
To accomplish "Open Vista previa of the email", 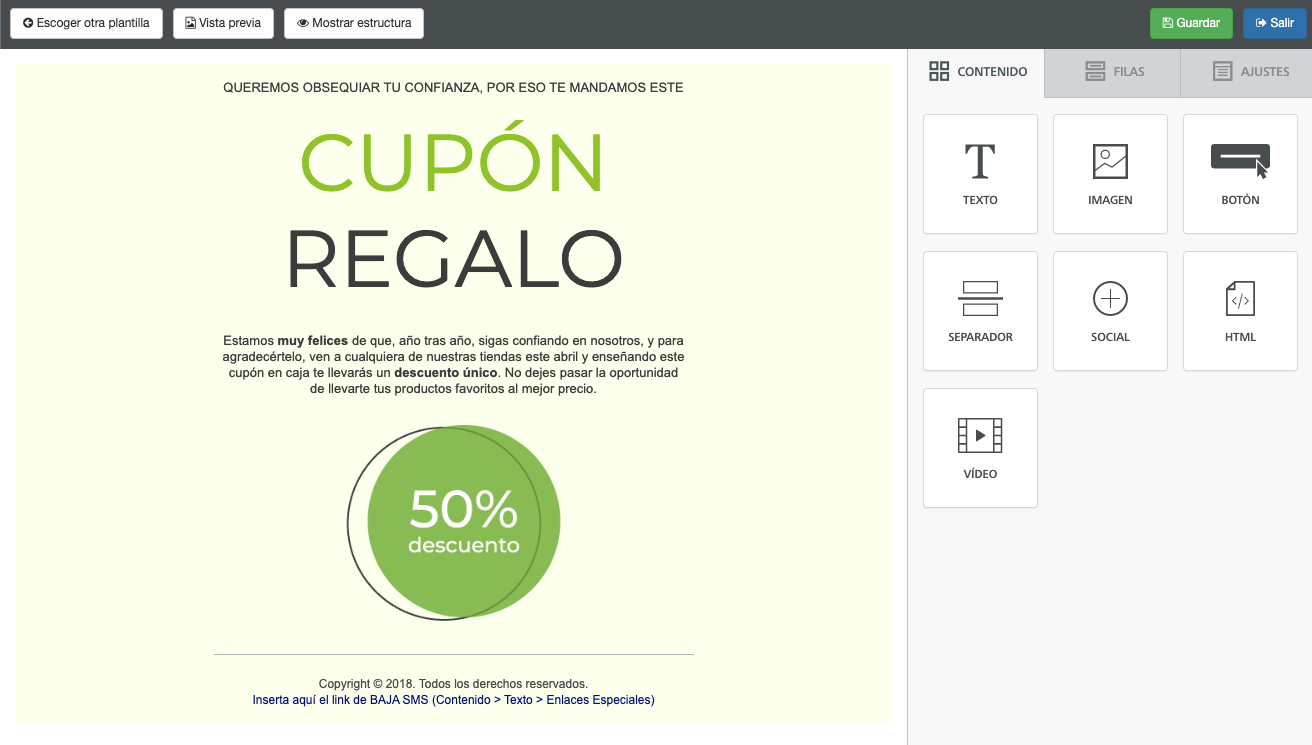I will click(222, 22).
